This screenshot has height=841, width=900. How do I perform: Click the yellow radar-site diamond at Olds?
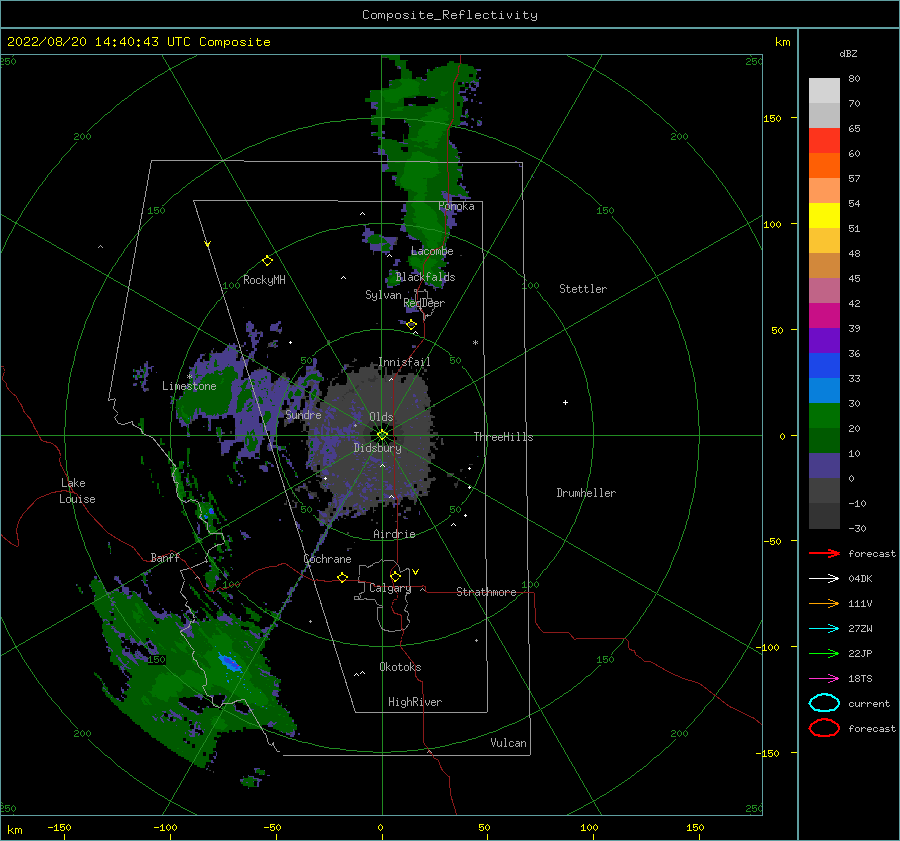382,435
